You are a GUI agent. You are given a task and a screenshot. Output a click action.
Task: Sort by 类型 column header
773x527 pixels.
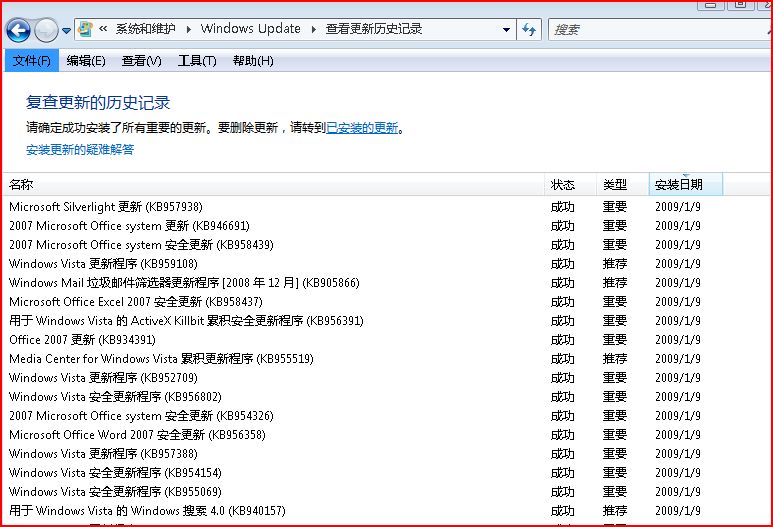coord(623,184)
